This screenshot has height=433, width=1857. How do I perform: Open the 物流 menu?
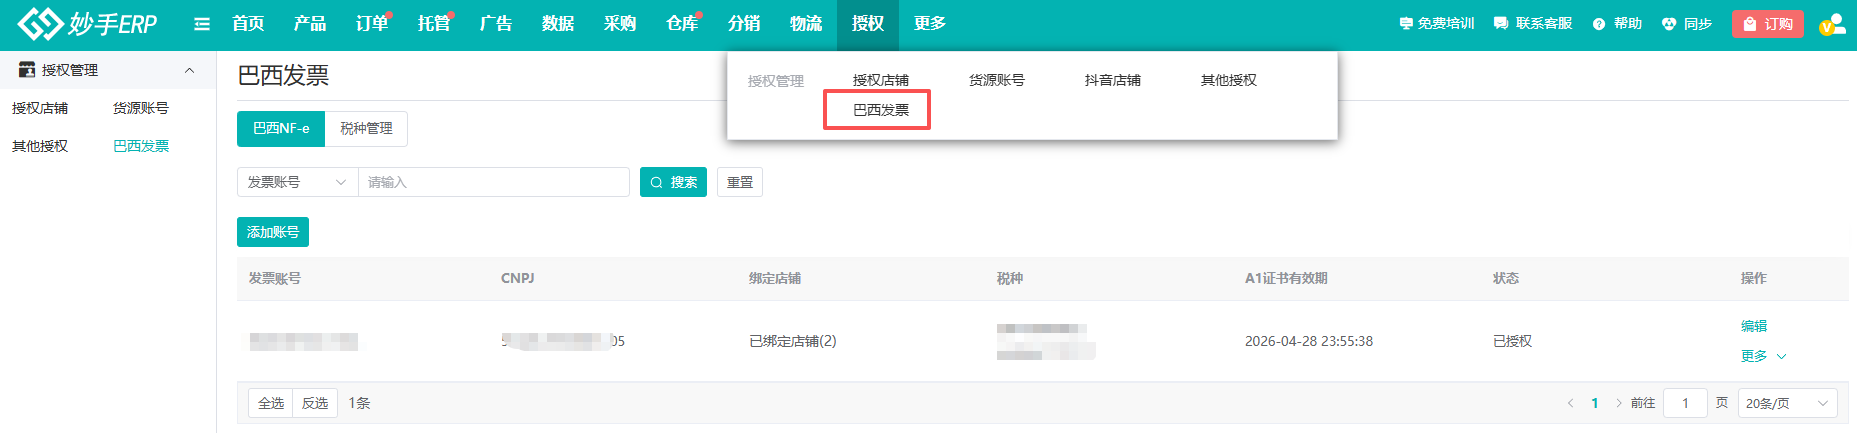point(806,23)
